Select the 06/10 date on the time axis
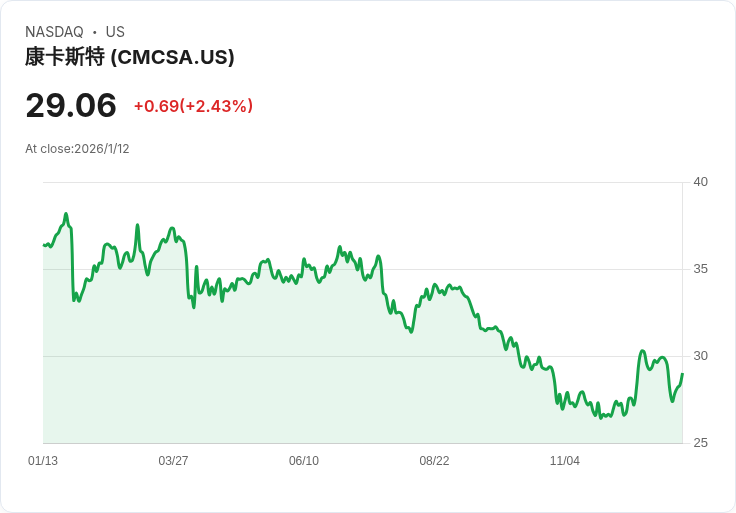The width and height of the screenshot is (736, 513). pos(304,461)
